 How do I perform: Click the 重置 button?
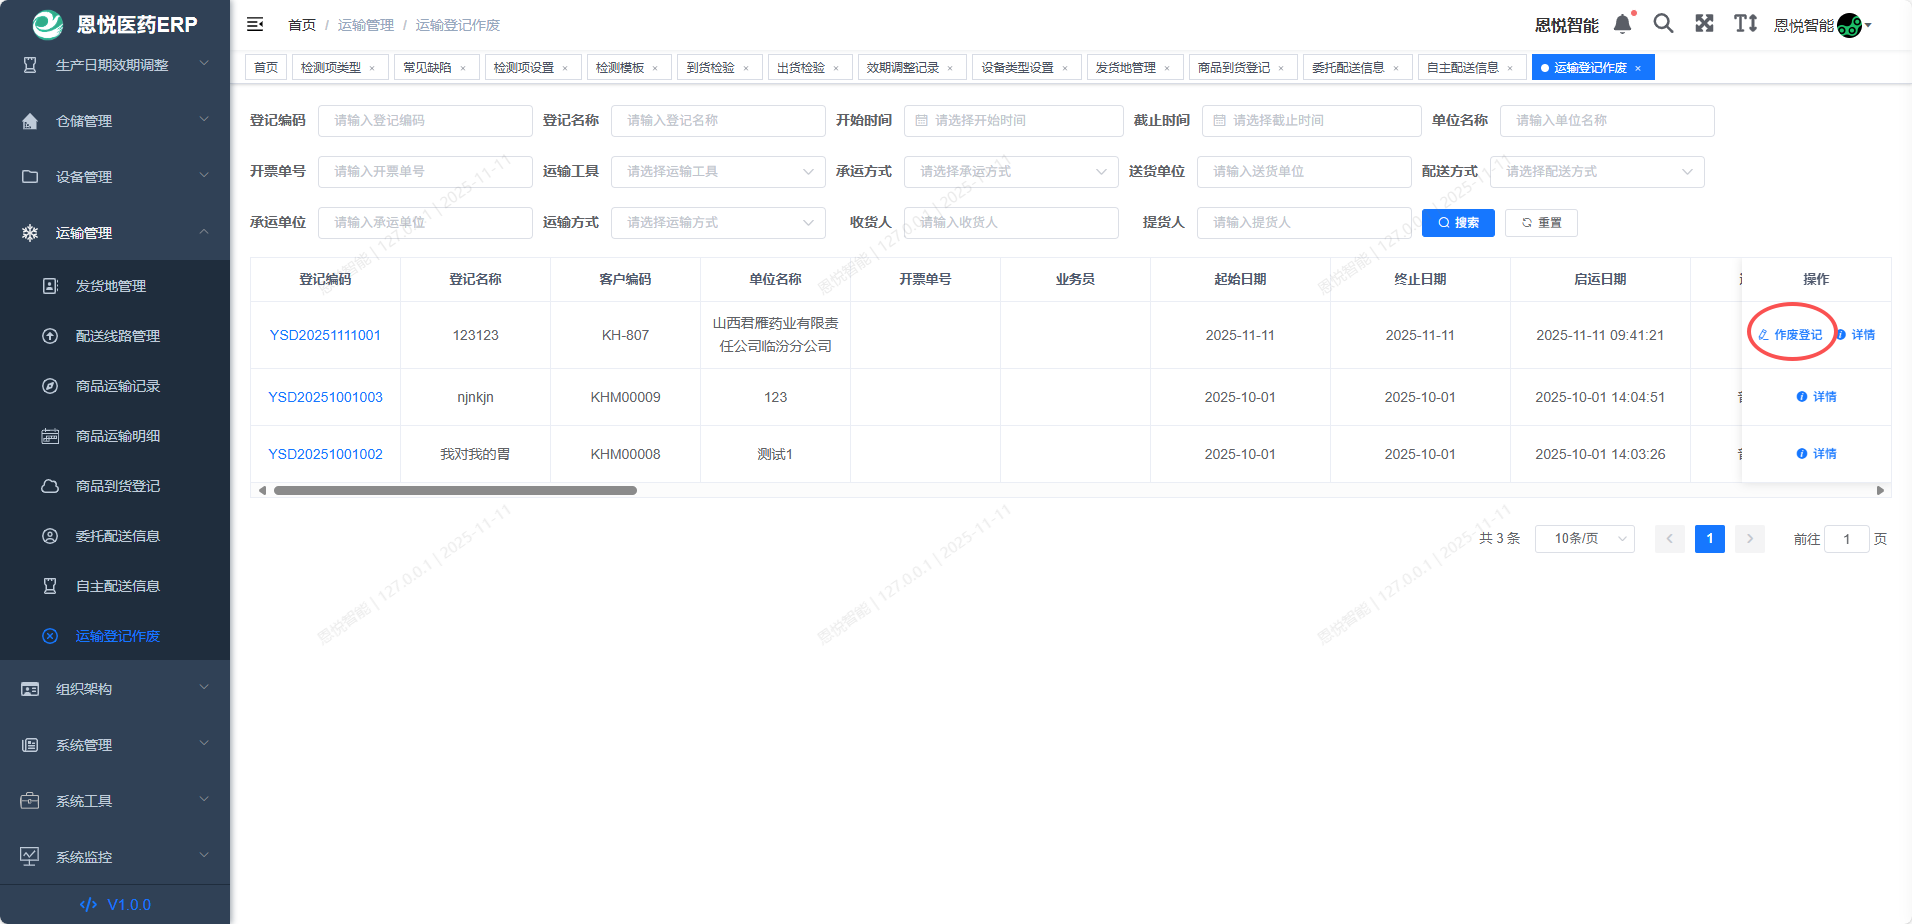1540,223
